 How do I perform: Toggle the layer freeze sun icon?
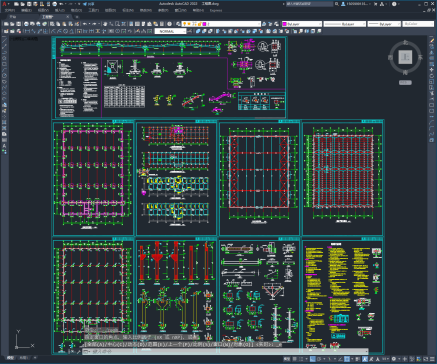pos(190,24)
